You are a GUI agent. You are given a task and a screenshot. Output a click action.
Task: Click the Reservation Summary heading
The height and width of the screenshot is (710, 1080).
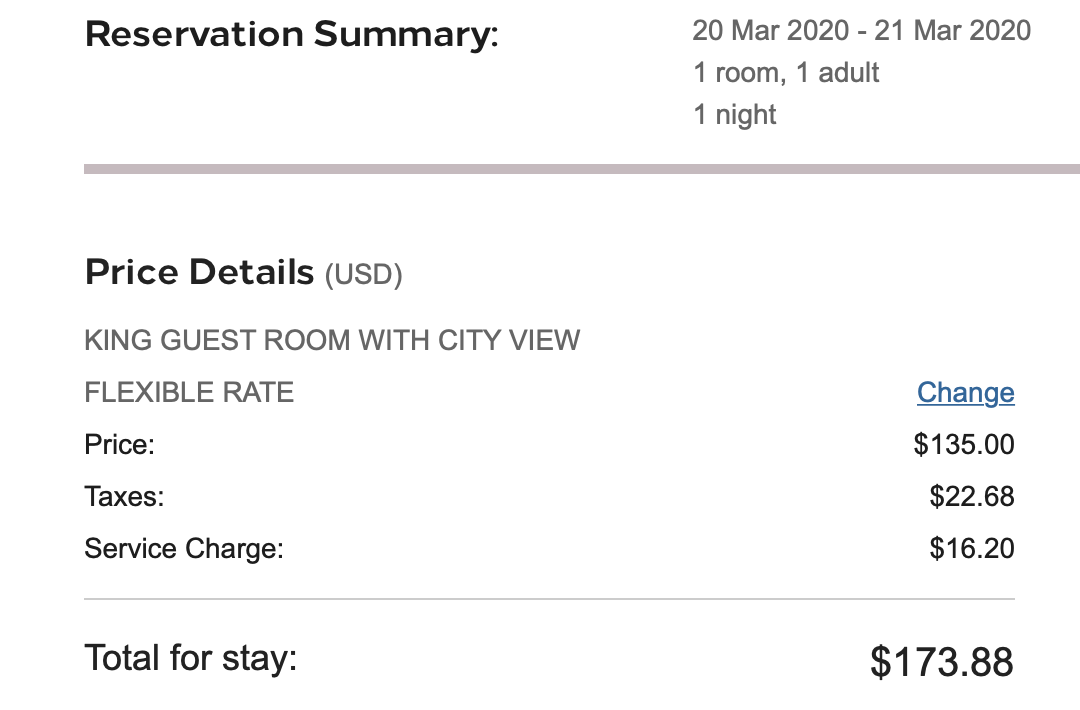(x=291, y=34)
